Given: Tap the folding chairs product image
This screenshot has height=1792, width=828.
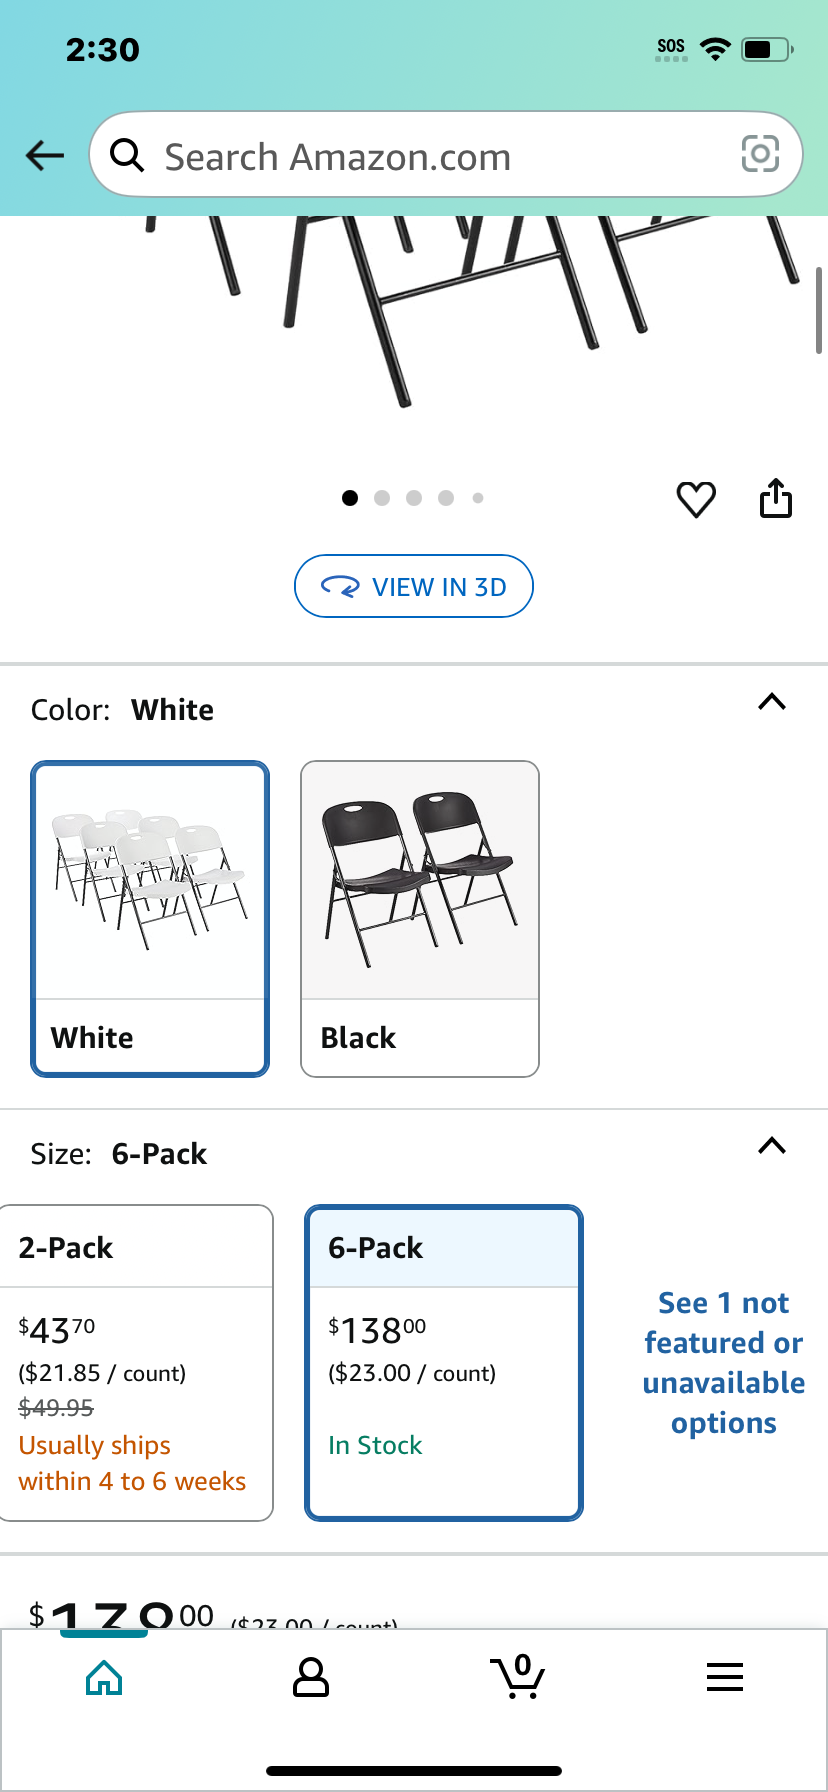Looking at the screenshot, I should coord(414,310).
